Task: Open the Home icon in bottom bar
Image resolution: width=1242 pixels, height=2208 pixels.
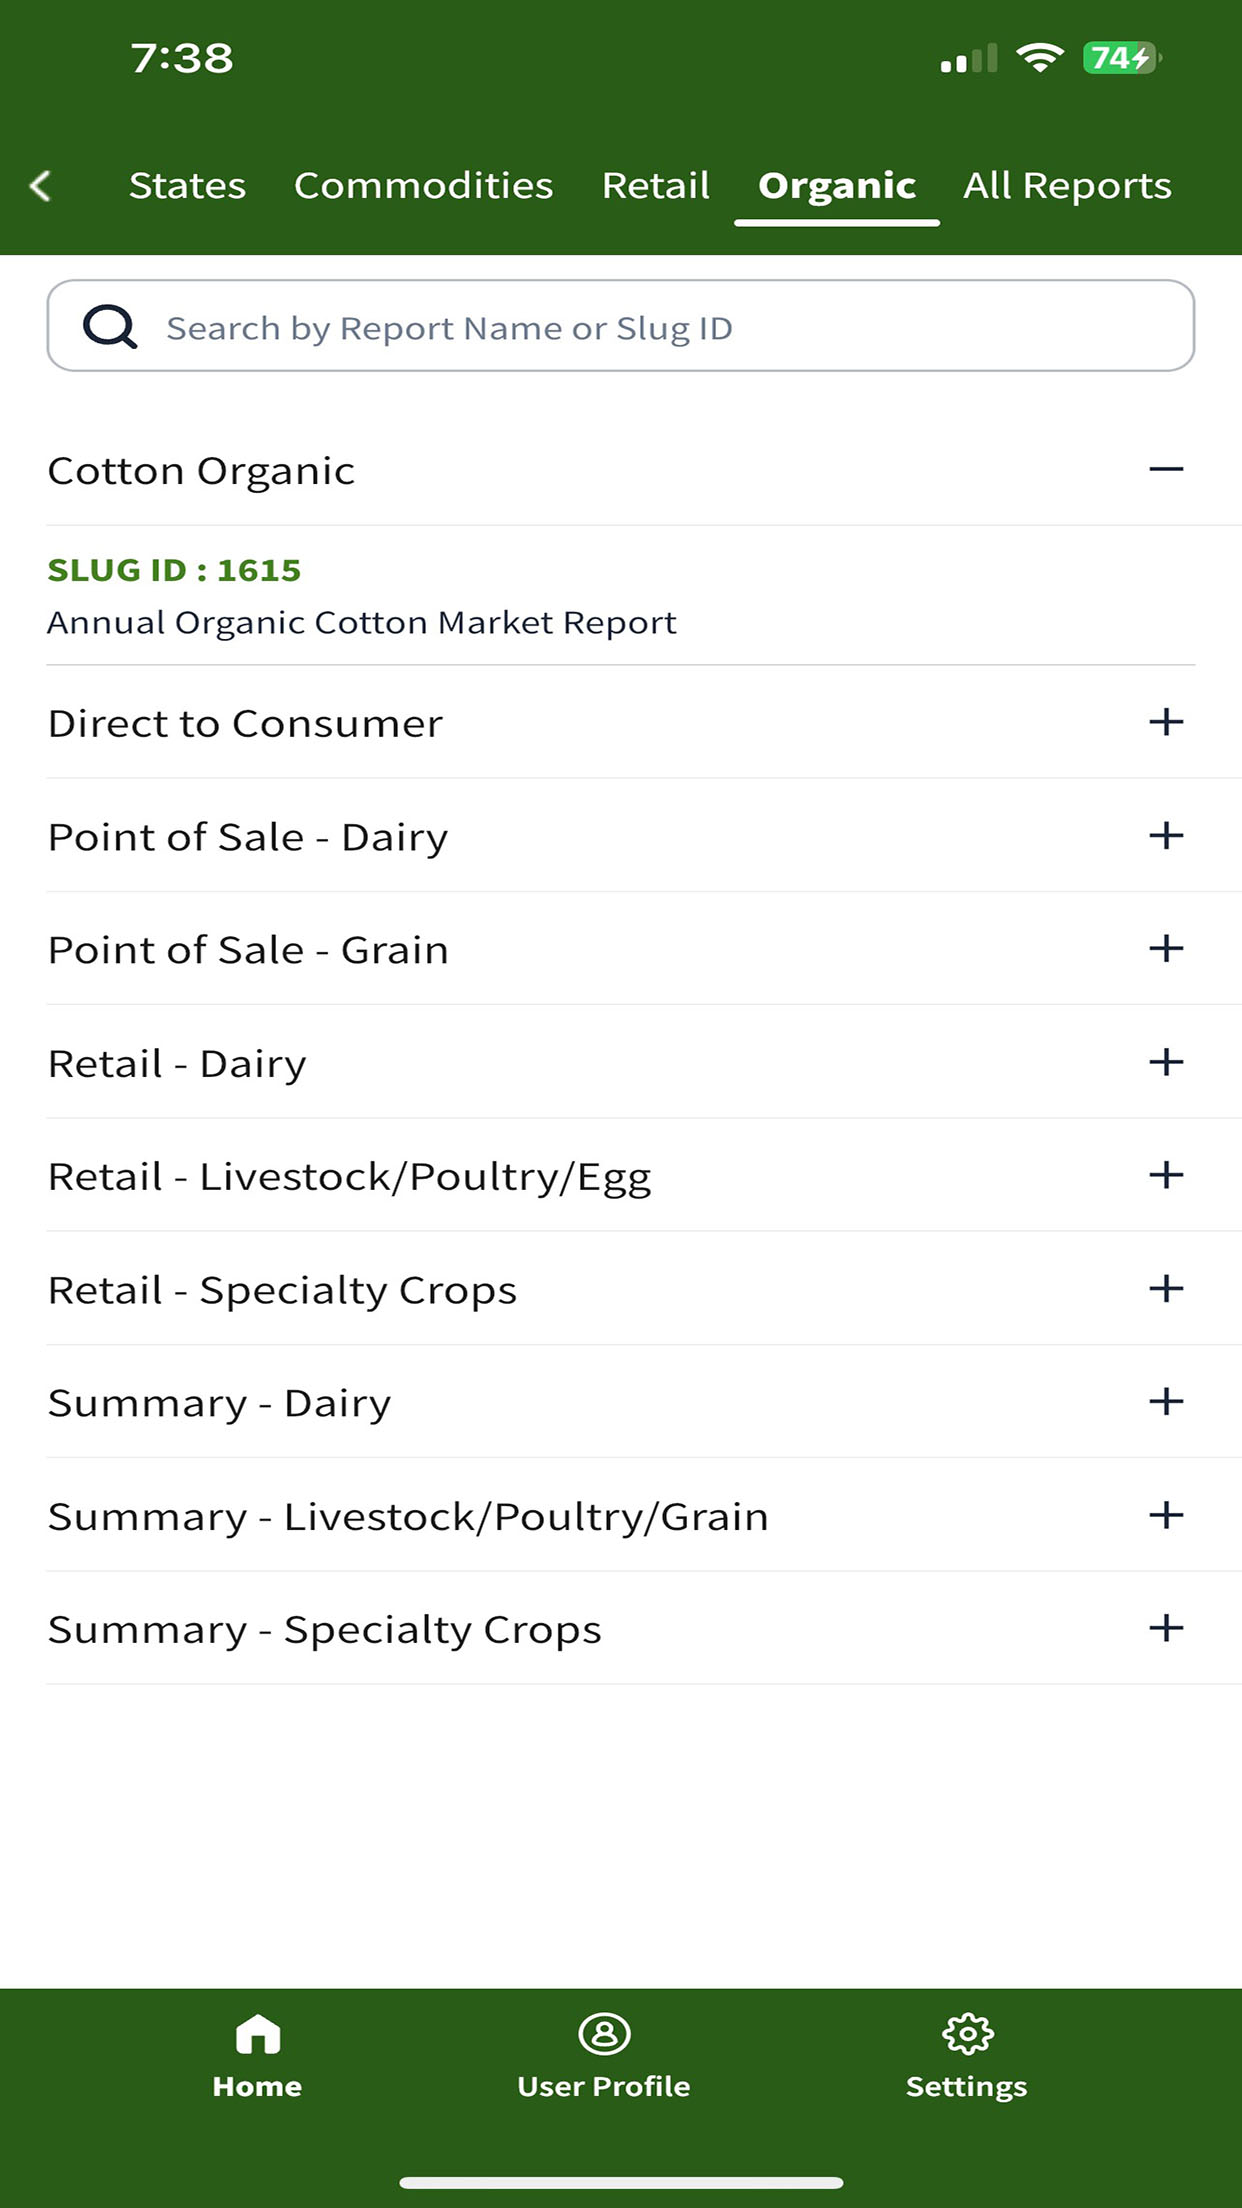Action: tap(257, 2034)
